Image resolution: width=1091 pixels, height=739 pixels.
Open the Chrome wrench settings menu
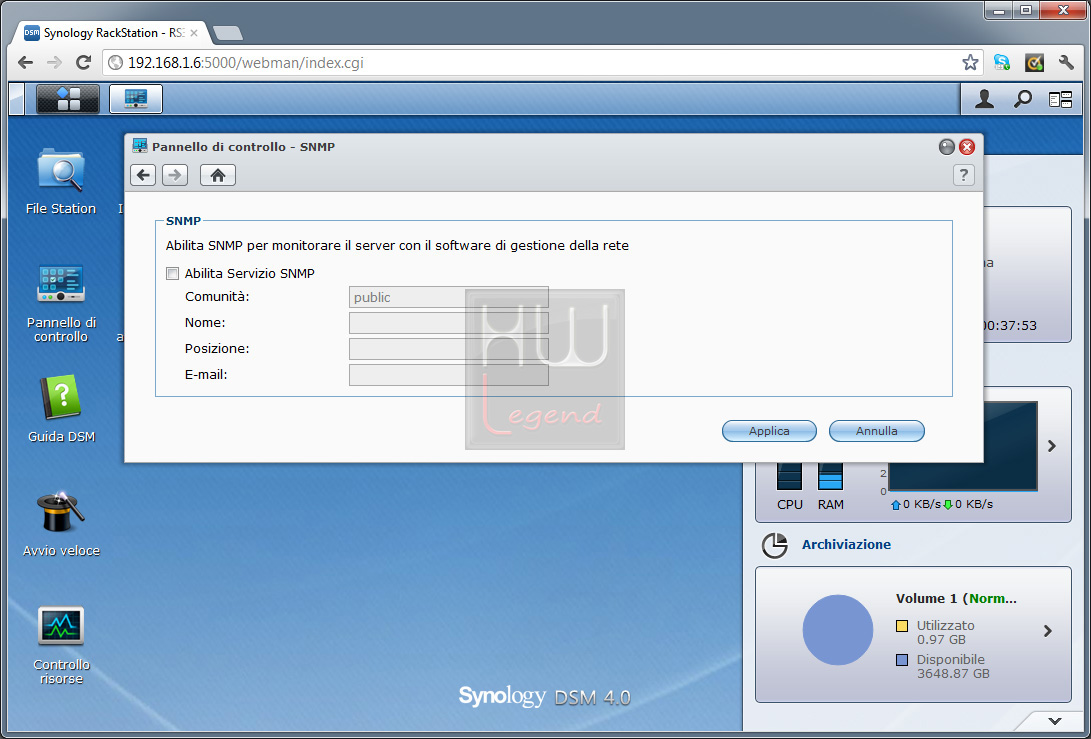[1066, 63]
